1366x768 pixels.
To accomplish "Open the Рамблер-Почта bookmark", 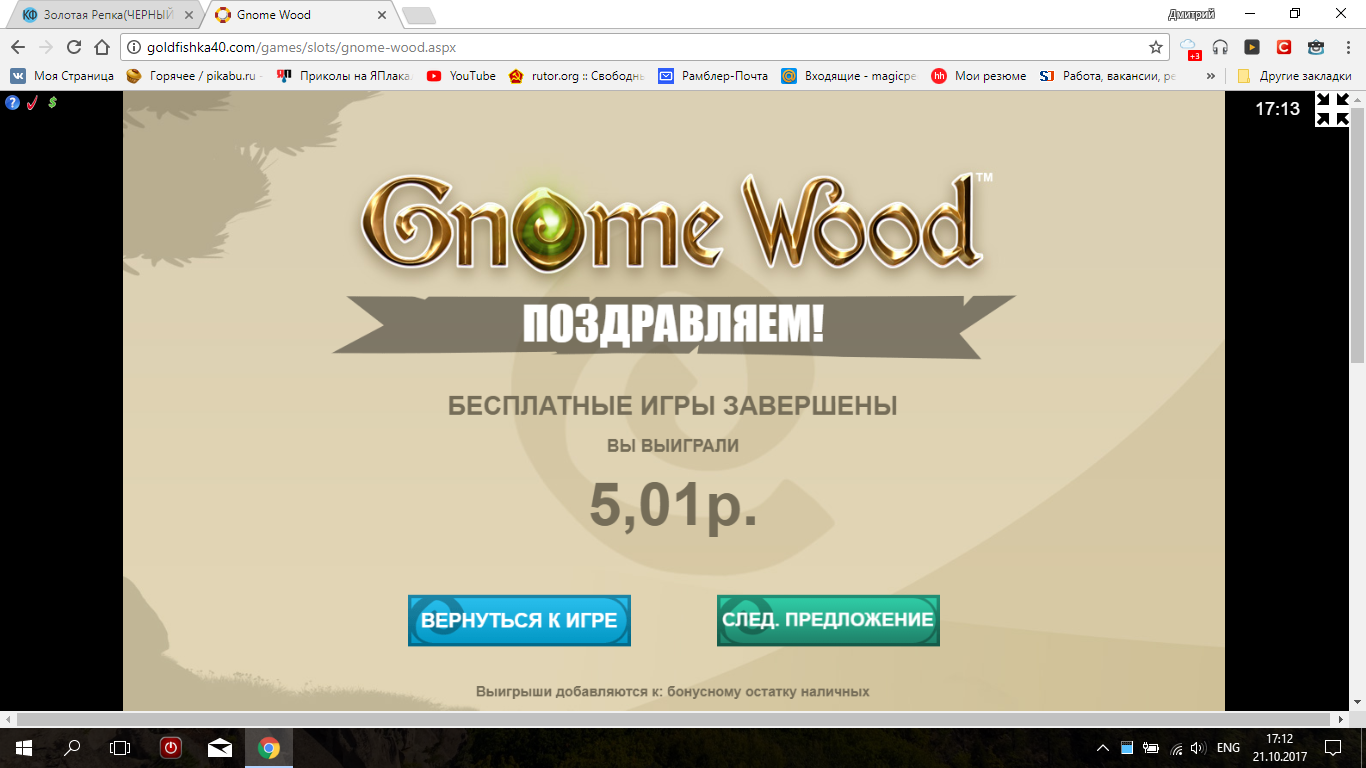I will (713, 76).
